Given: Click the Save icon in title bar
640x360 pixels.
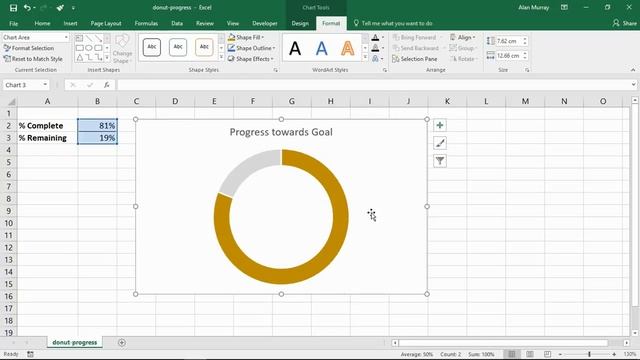Looking at the screenshot, I should click(x=13, y=7).
